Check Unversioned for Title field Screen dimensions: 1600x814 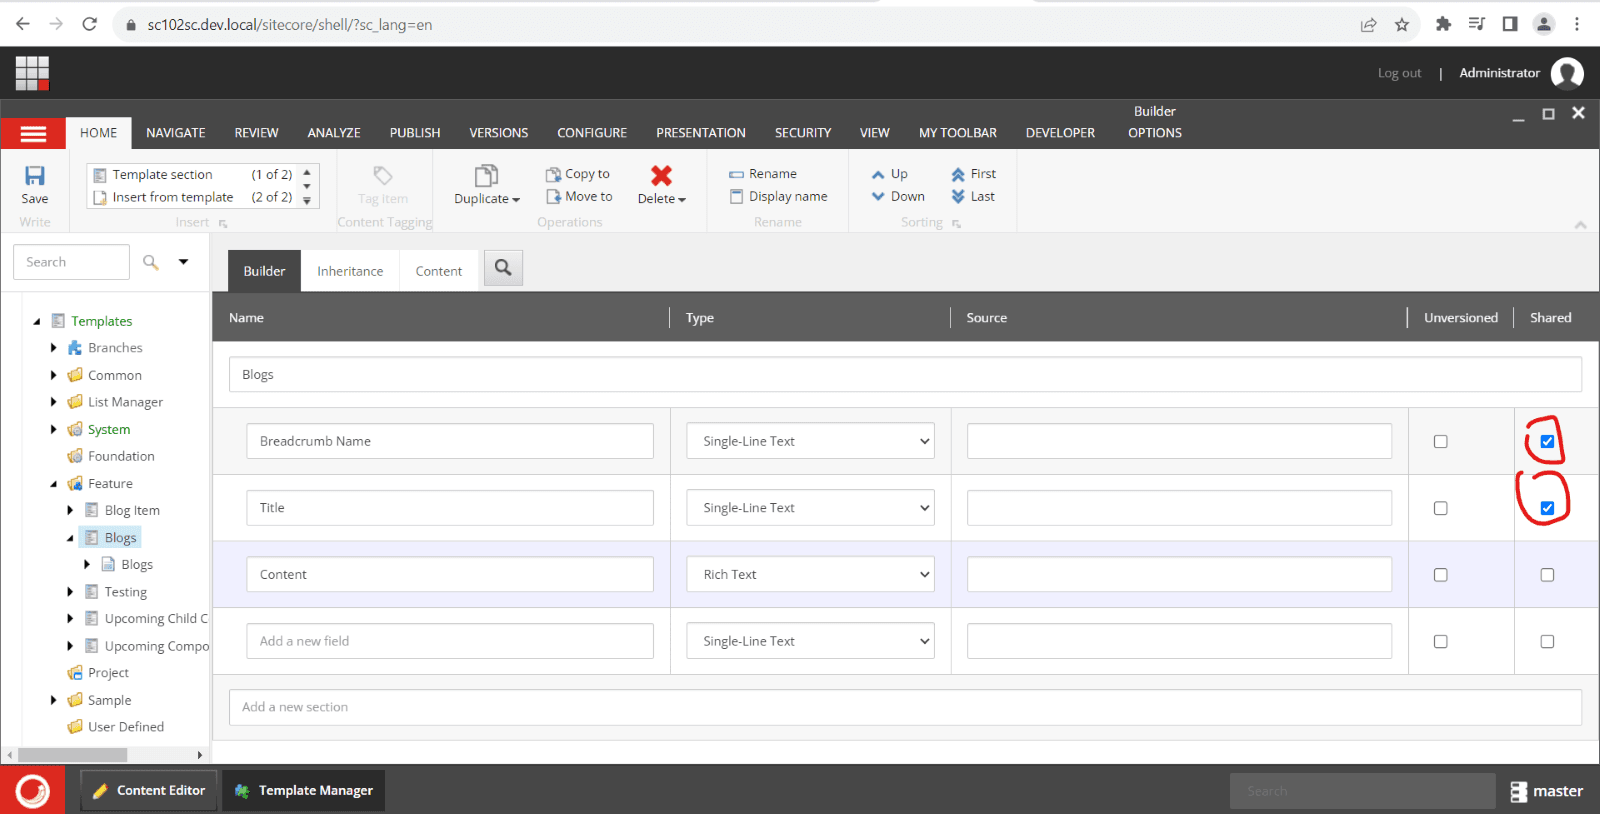[x=1440, y=508]
